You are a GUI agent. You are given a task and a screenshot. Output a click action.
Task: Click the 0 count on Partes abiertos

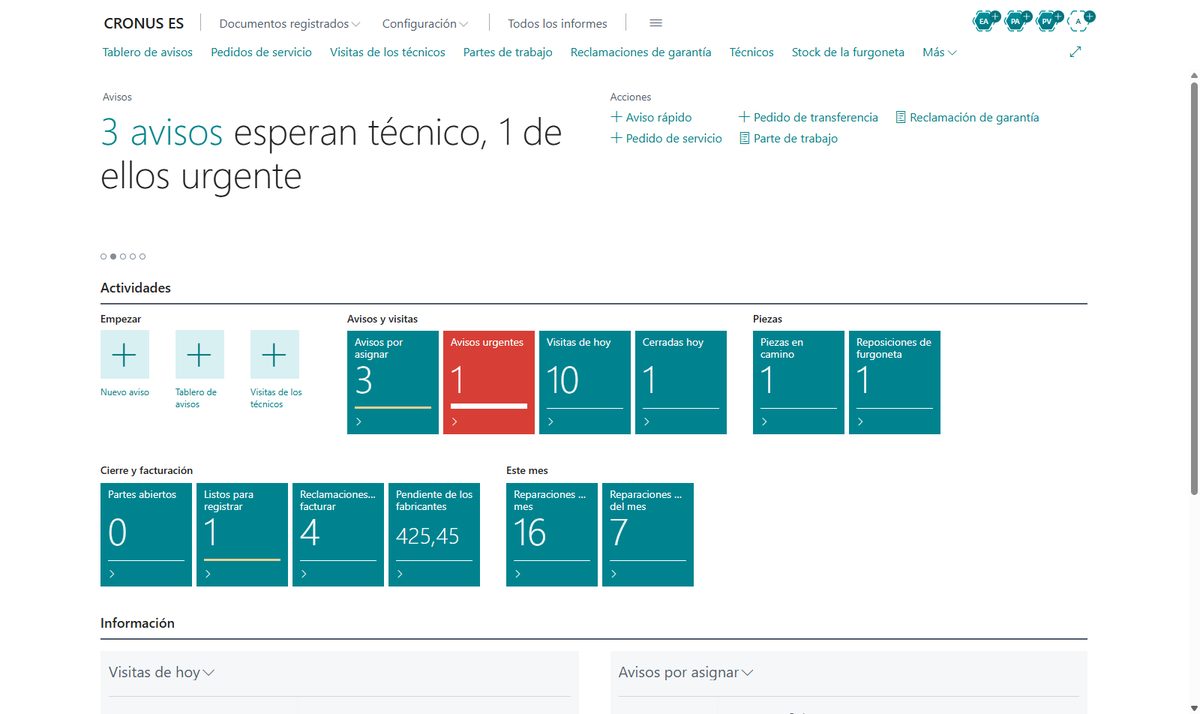(118, 533)
